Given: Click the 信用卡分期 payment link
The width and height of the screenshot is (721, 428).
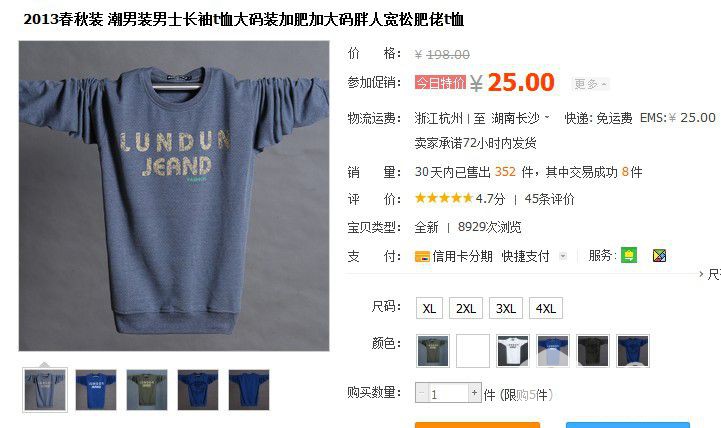Looking at the screenshot, I should coord(462,257).
